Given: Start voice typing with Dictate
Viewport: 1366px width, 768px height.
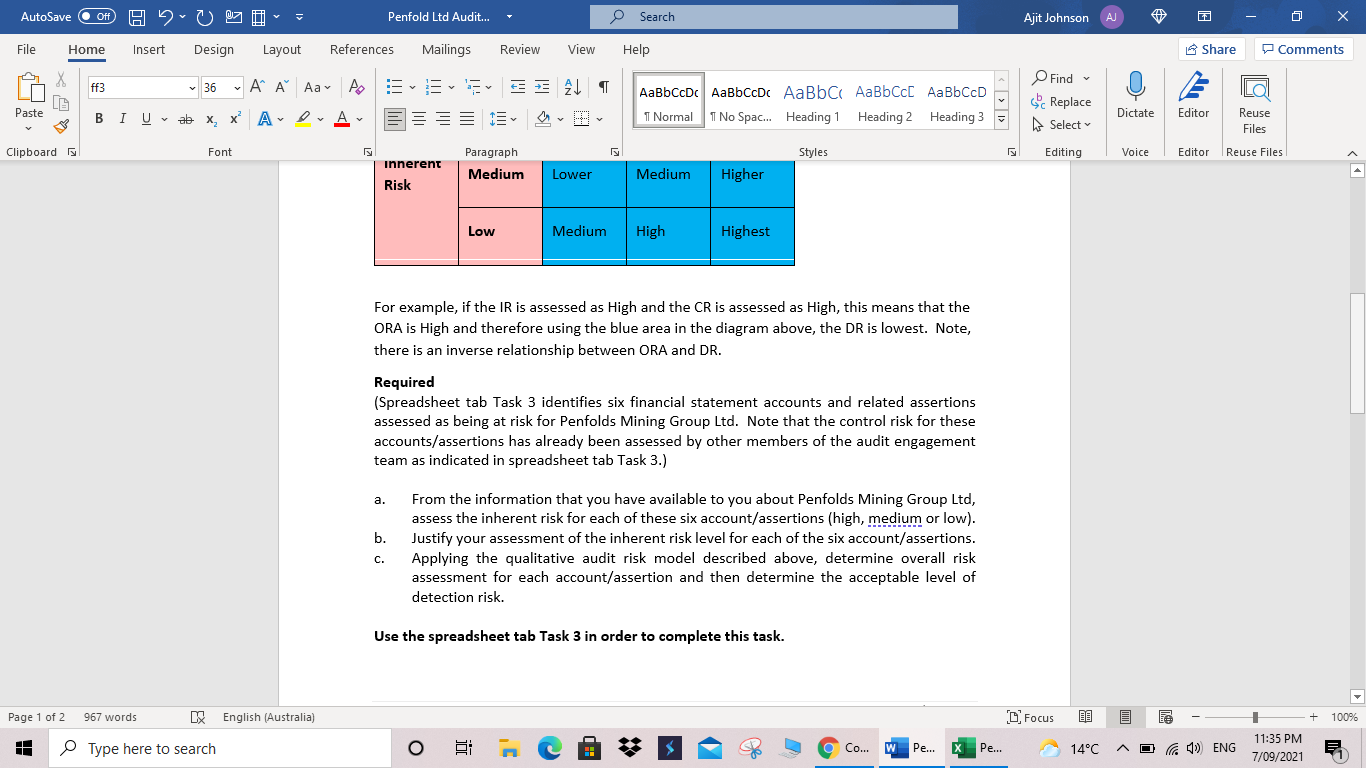Looking at the screenshot, I should (1135, 100).
